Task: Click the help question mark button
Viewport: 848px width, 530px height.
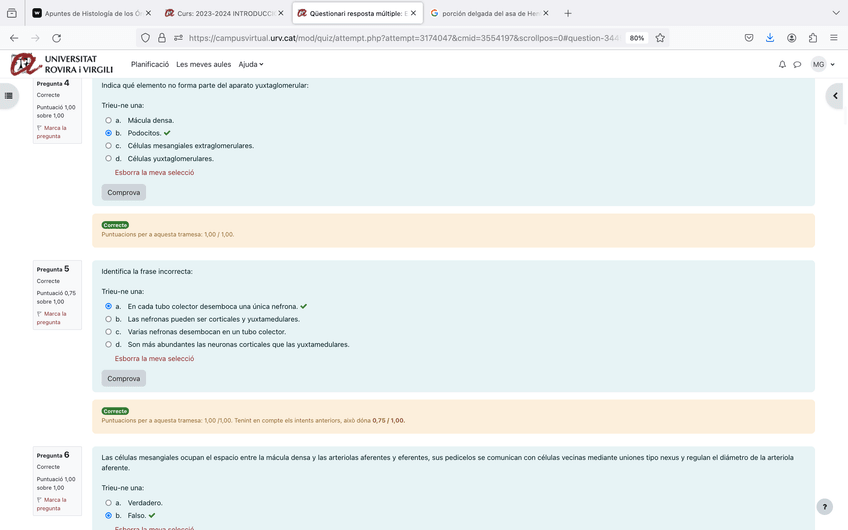Action: click(x=824, y=507)
